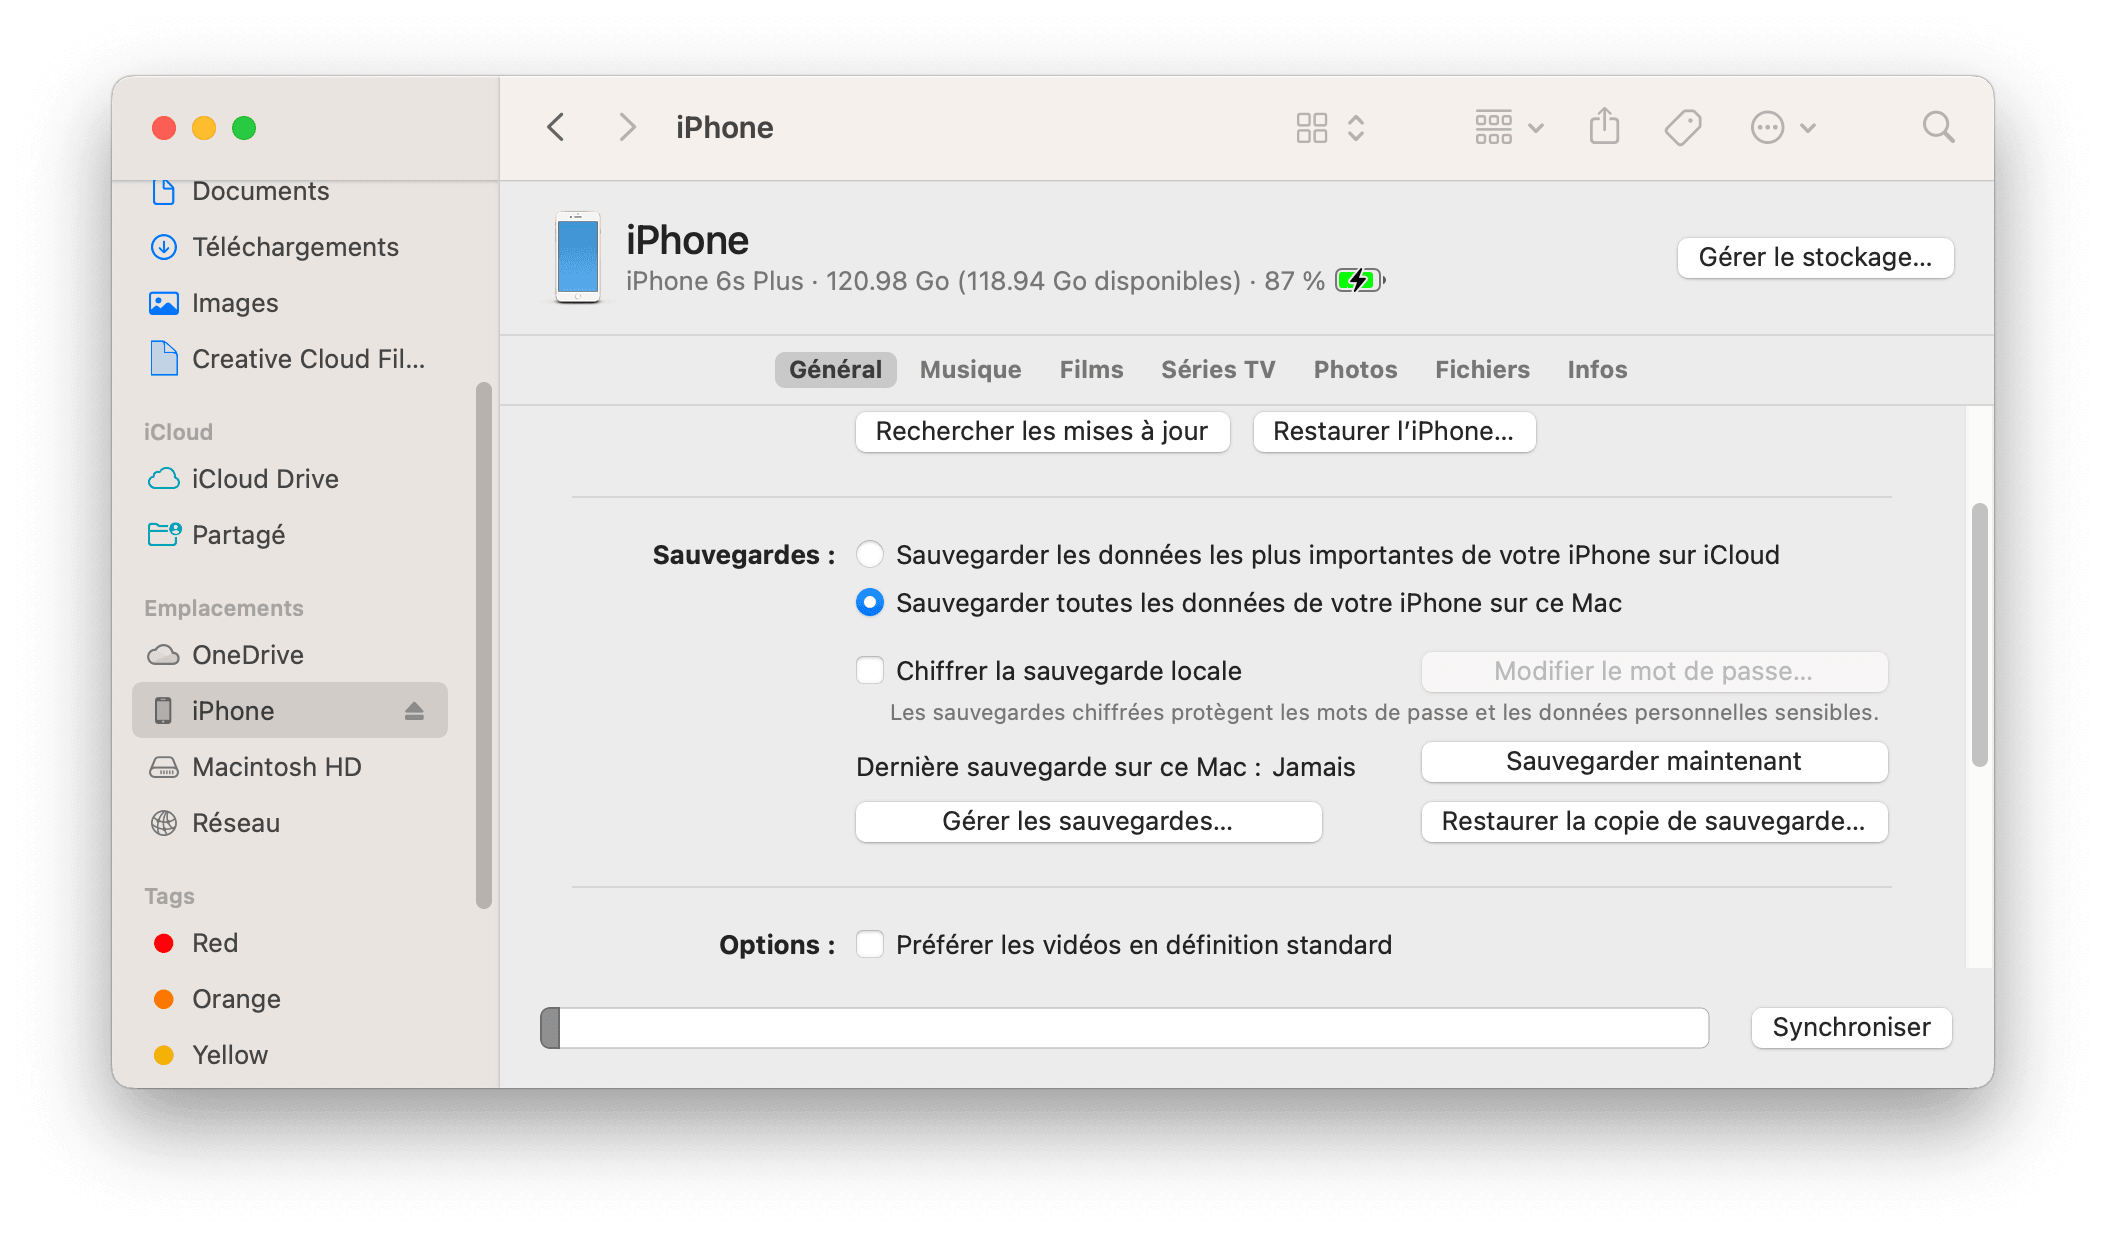Click the tag icon in toolbar

click(1683, 128)
